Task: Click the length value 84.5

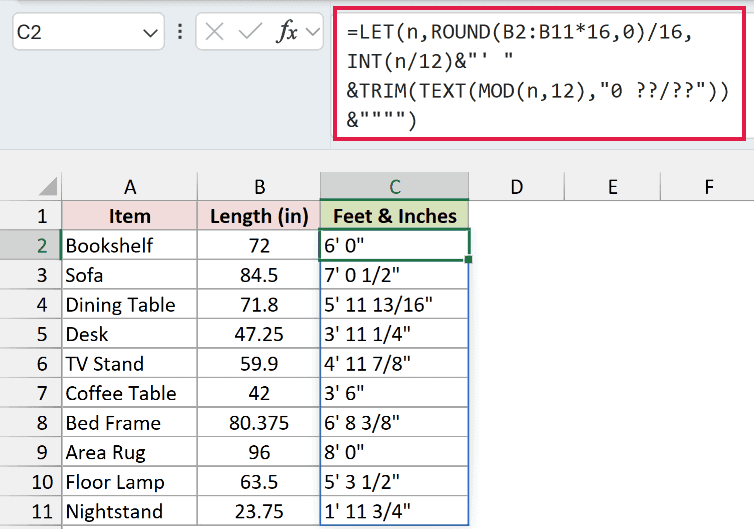Action: (259, 275)
